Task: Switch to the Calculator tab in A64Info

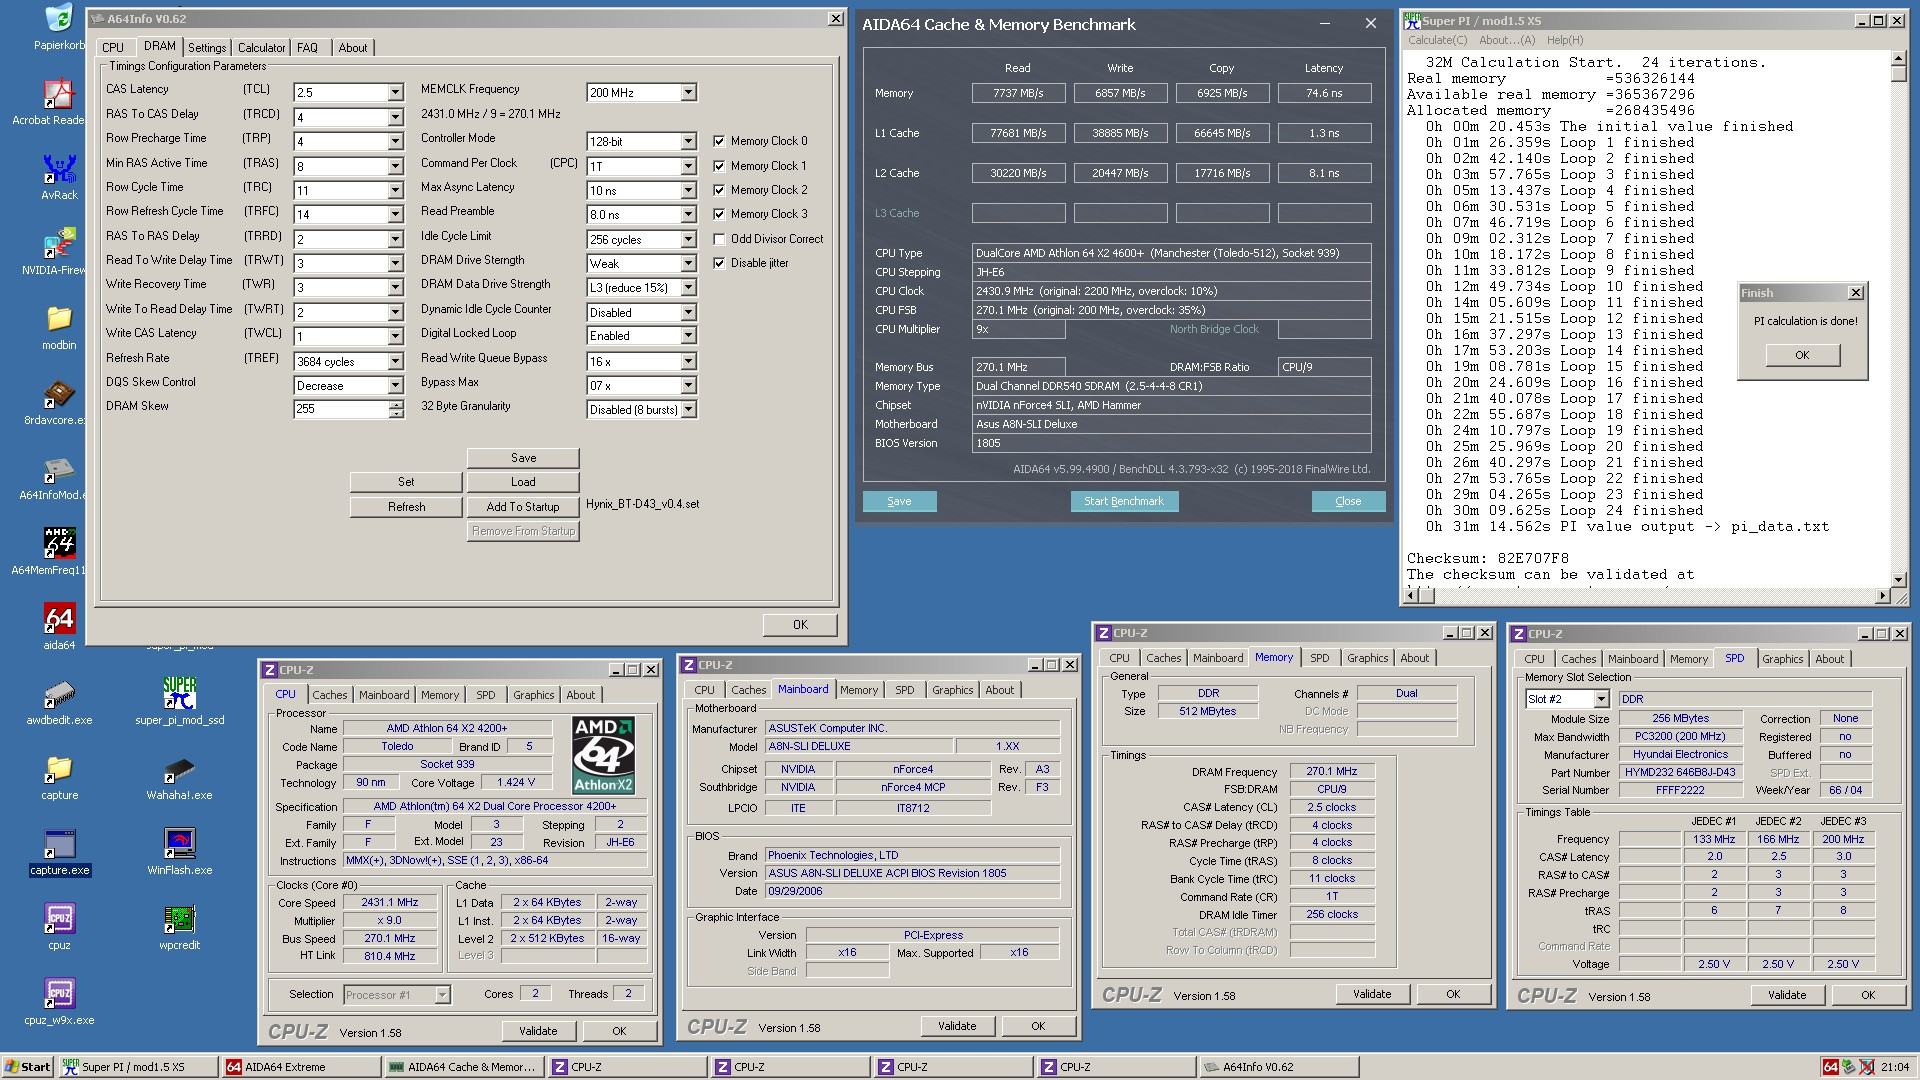Action: tap(261, 48)
